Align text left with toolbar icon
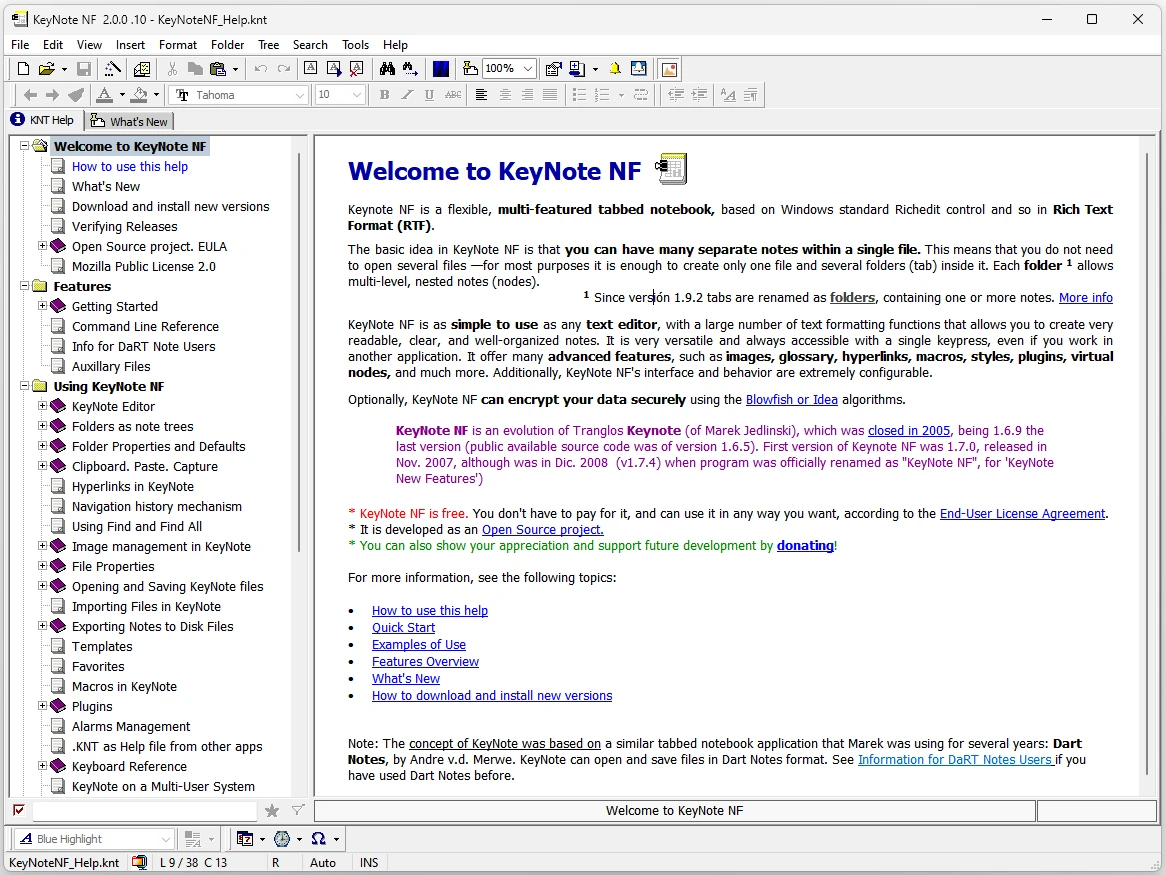 coord(482,95)
